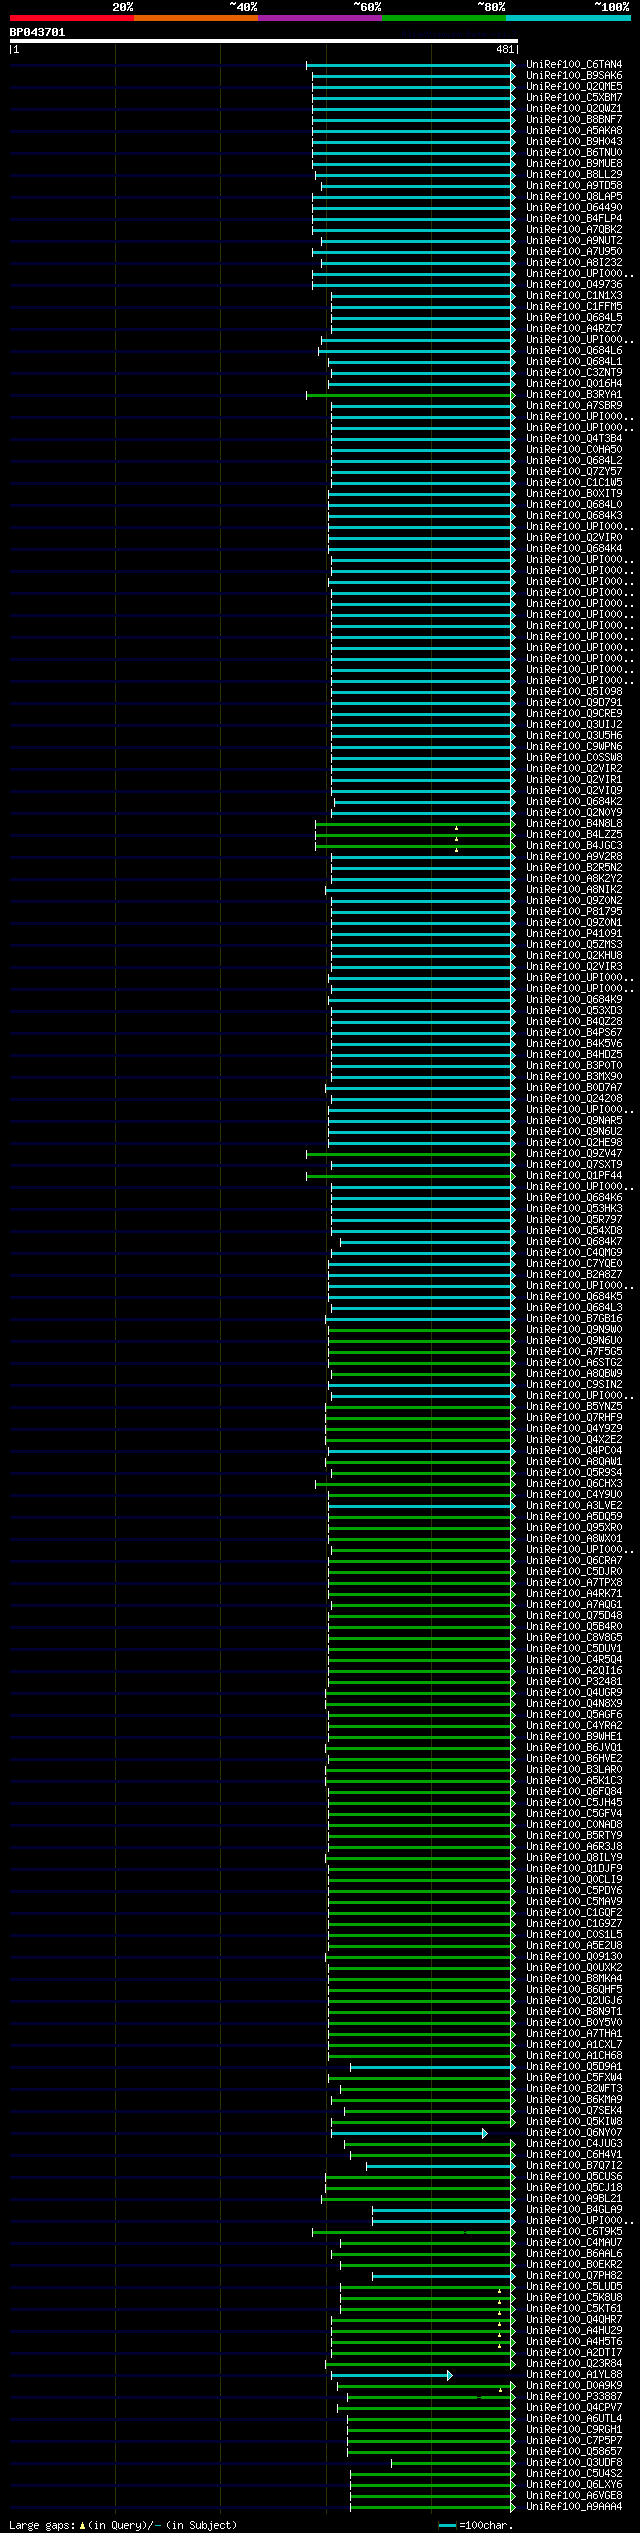Click the red 20% identity legend bar
Image resolution: width=640 pixels, height=2533 pixels.
point(71,18)
